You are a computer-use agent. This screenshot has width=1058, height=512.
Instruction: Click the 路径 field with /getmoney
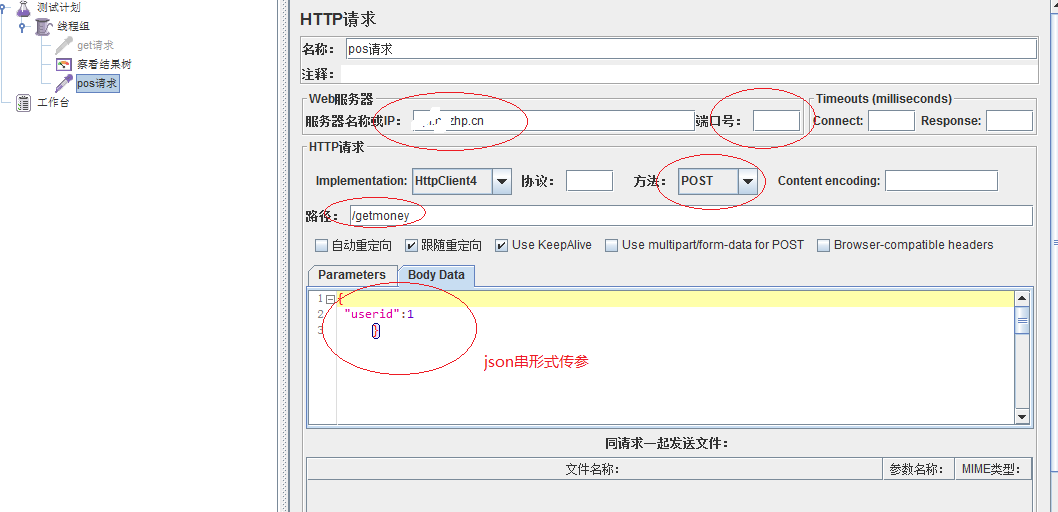pos(691,215)
